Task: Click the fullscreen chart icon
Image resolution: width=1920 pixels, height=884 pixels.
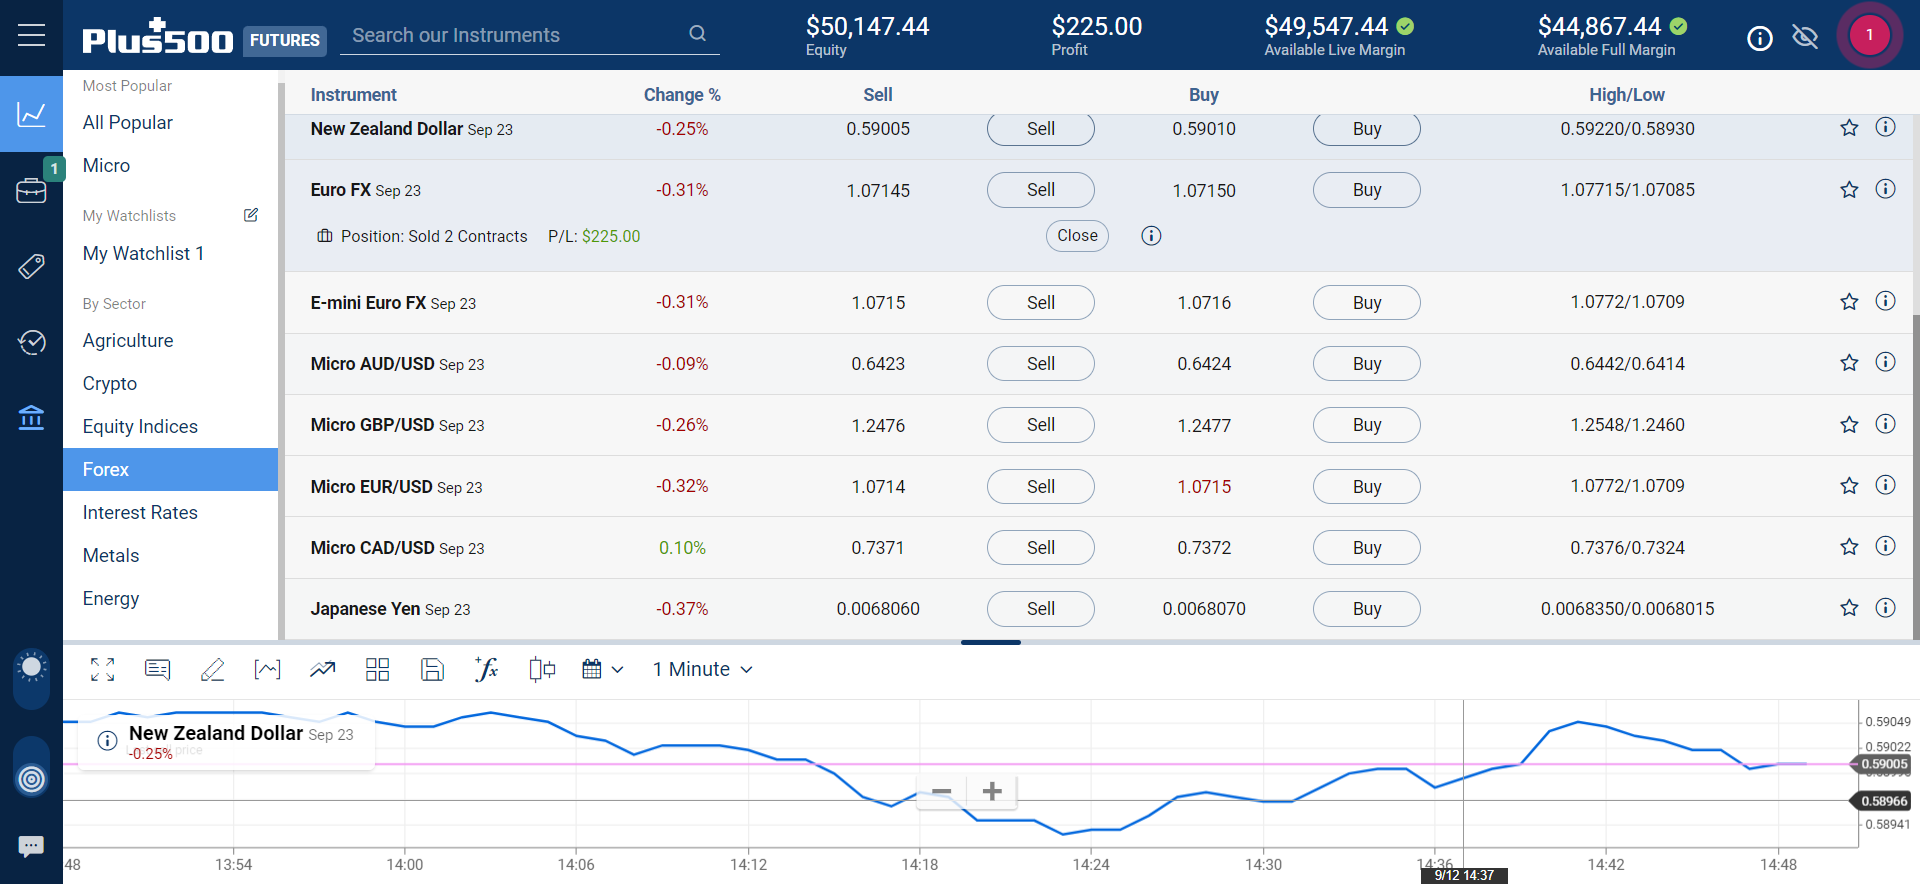Action: pyautogui.click(x=102, y=669)
